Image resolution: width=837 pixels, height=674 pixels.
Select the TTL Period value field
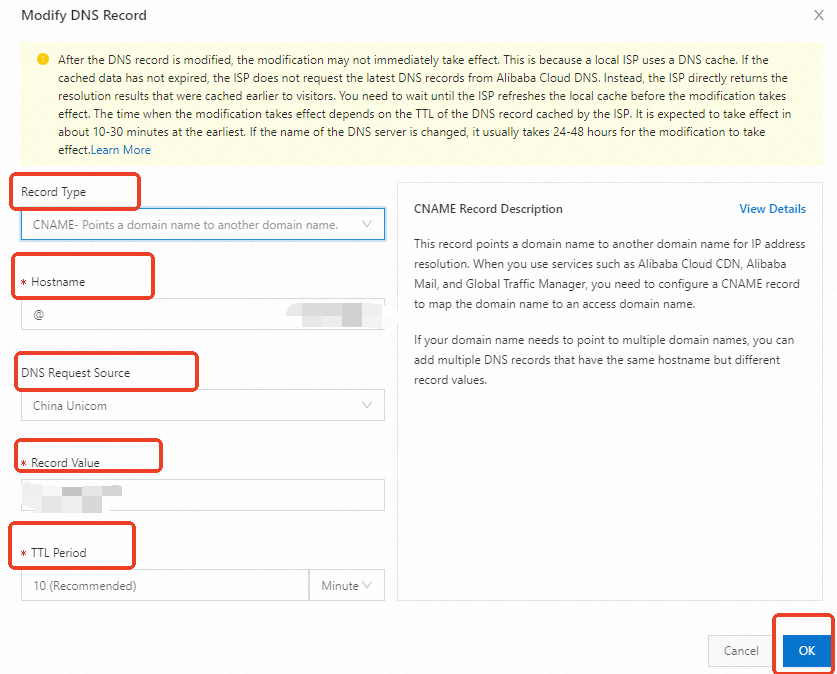(165, 585)
